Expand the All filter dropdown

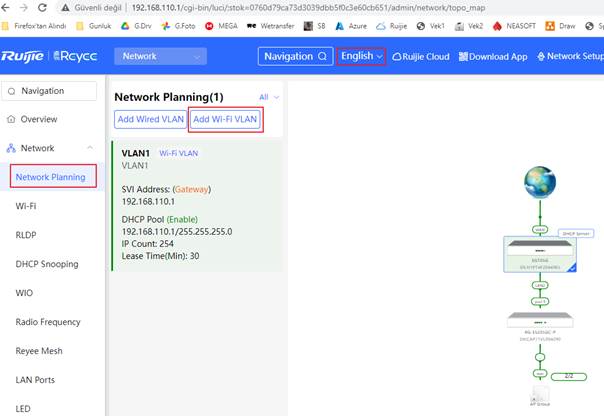[270, 98]
